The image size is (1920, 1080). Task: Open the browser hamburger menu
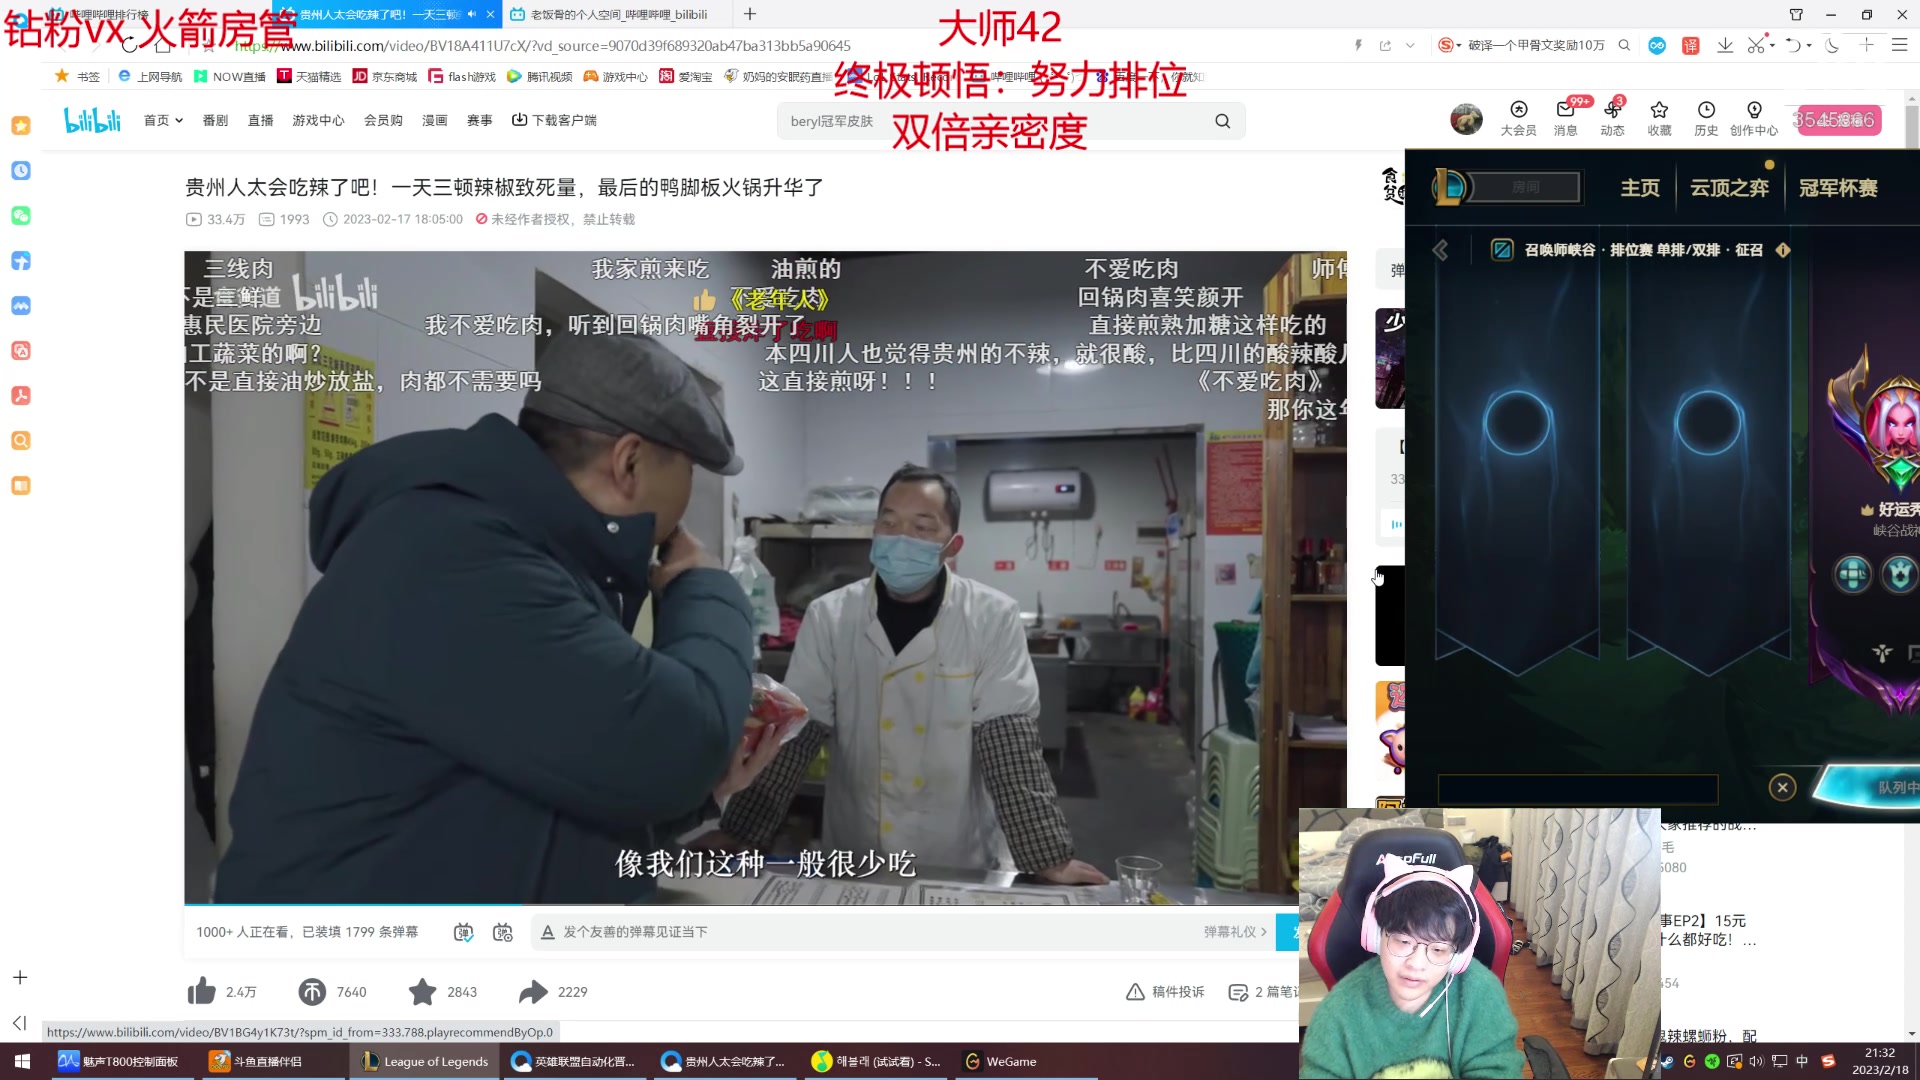tap(1899, 45)
